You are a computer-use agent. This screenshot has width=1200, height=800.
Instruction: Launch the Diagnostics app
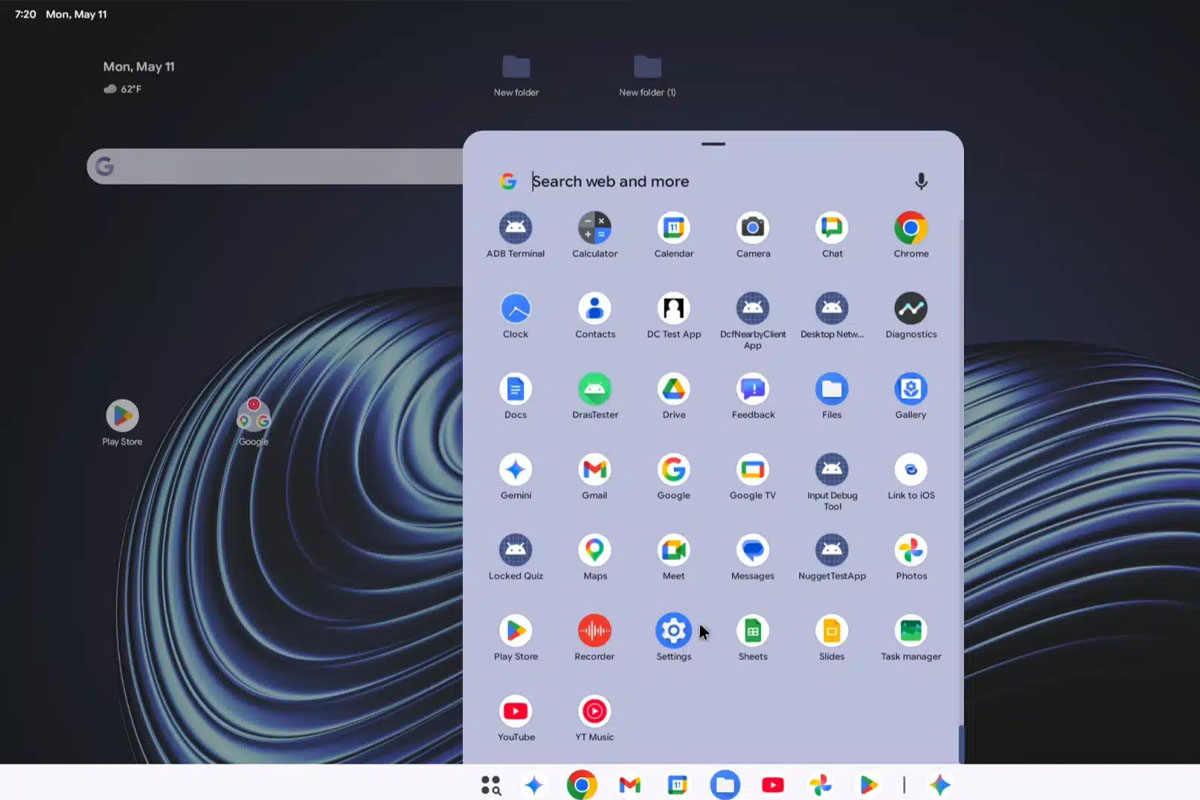click(910, 308)
